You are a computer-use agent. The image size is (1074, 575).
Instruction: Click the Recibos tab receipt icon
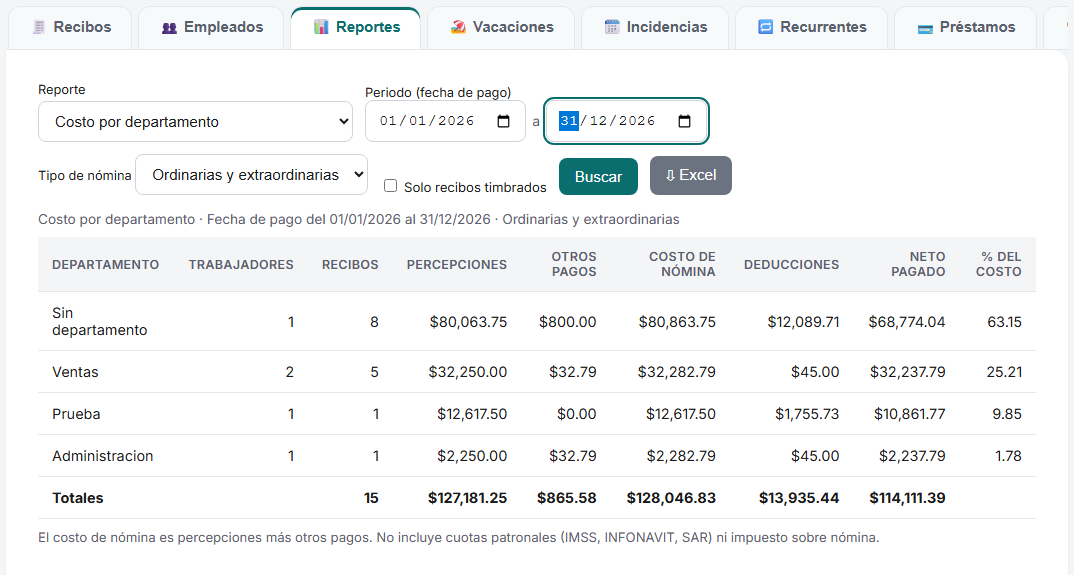click(39, 27)
